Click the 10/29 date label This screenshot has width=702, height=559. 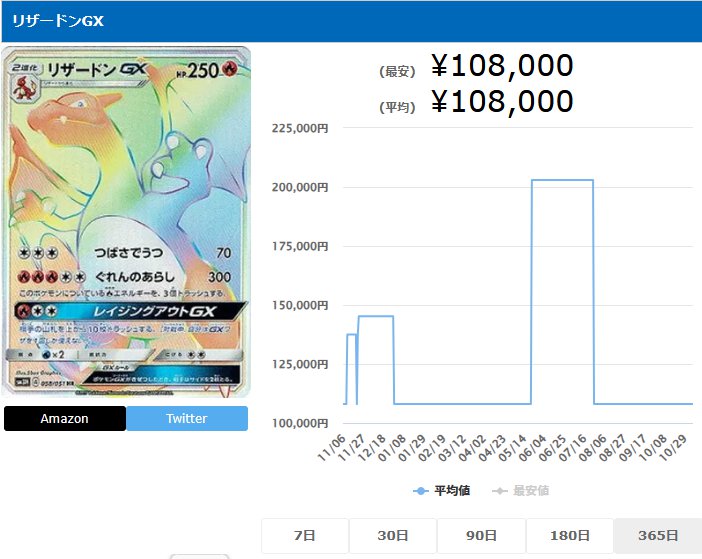[x=673, y=448]
